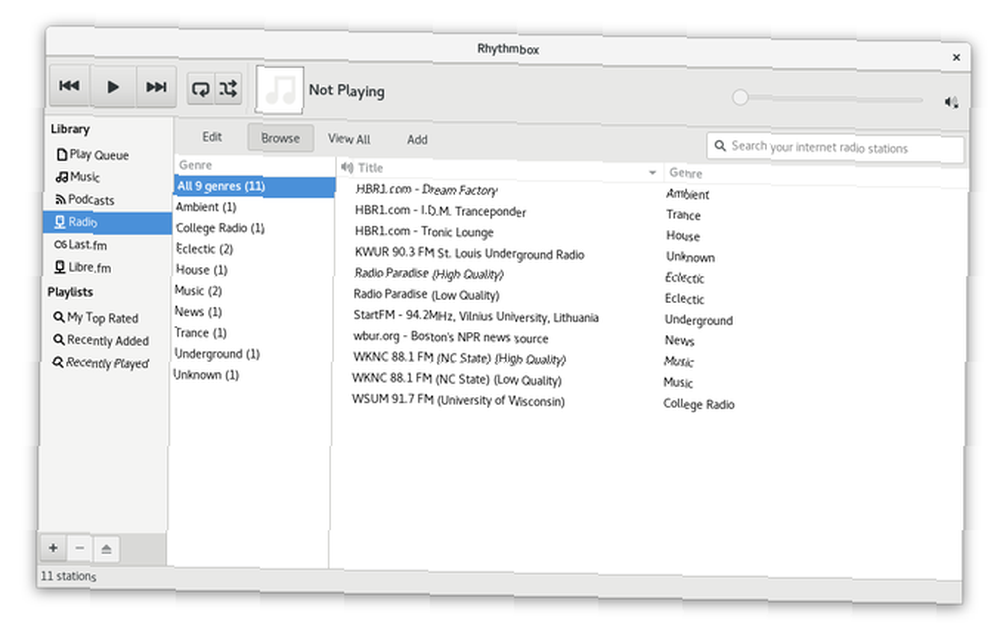Select the Radio source
This screenshot has height=635, width=1000.
[107, 223]
